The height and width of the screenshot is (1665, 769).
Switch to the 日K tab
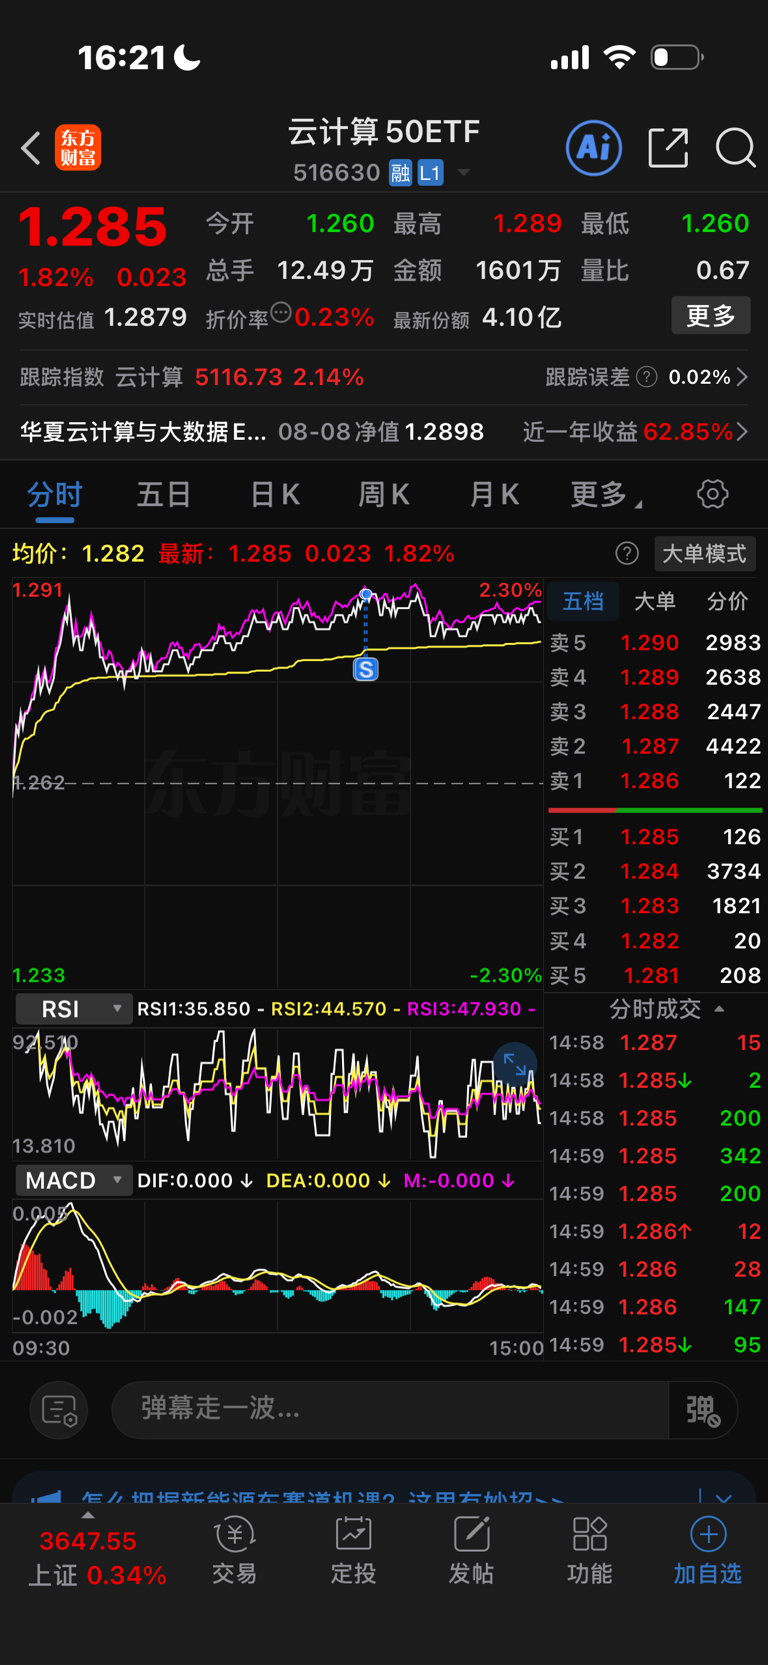click(x=275, y=494)
